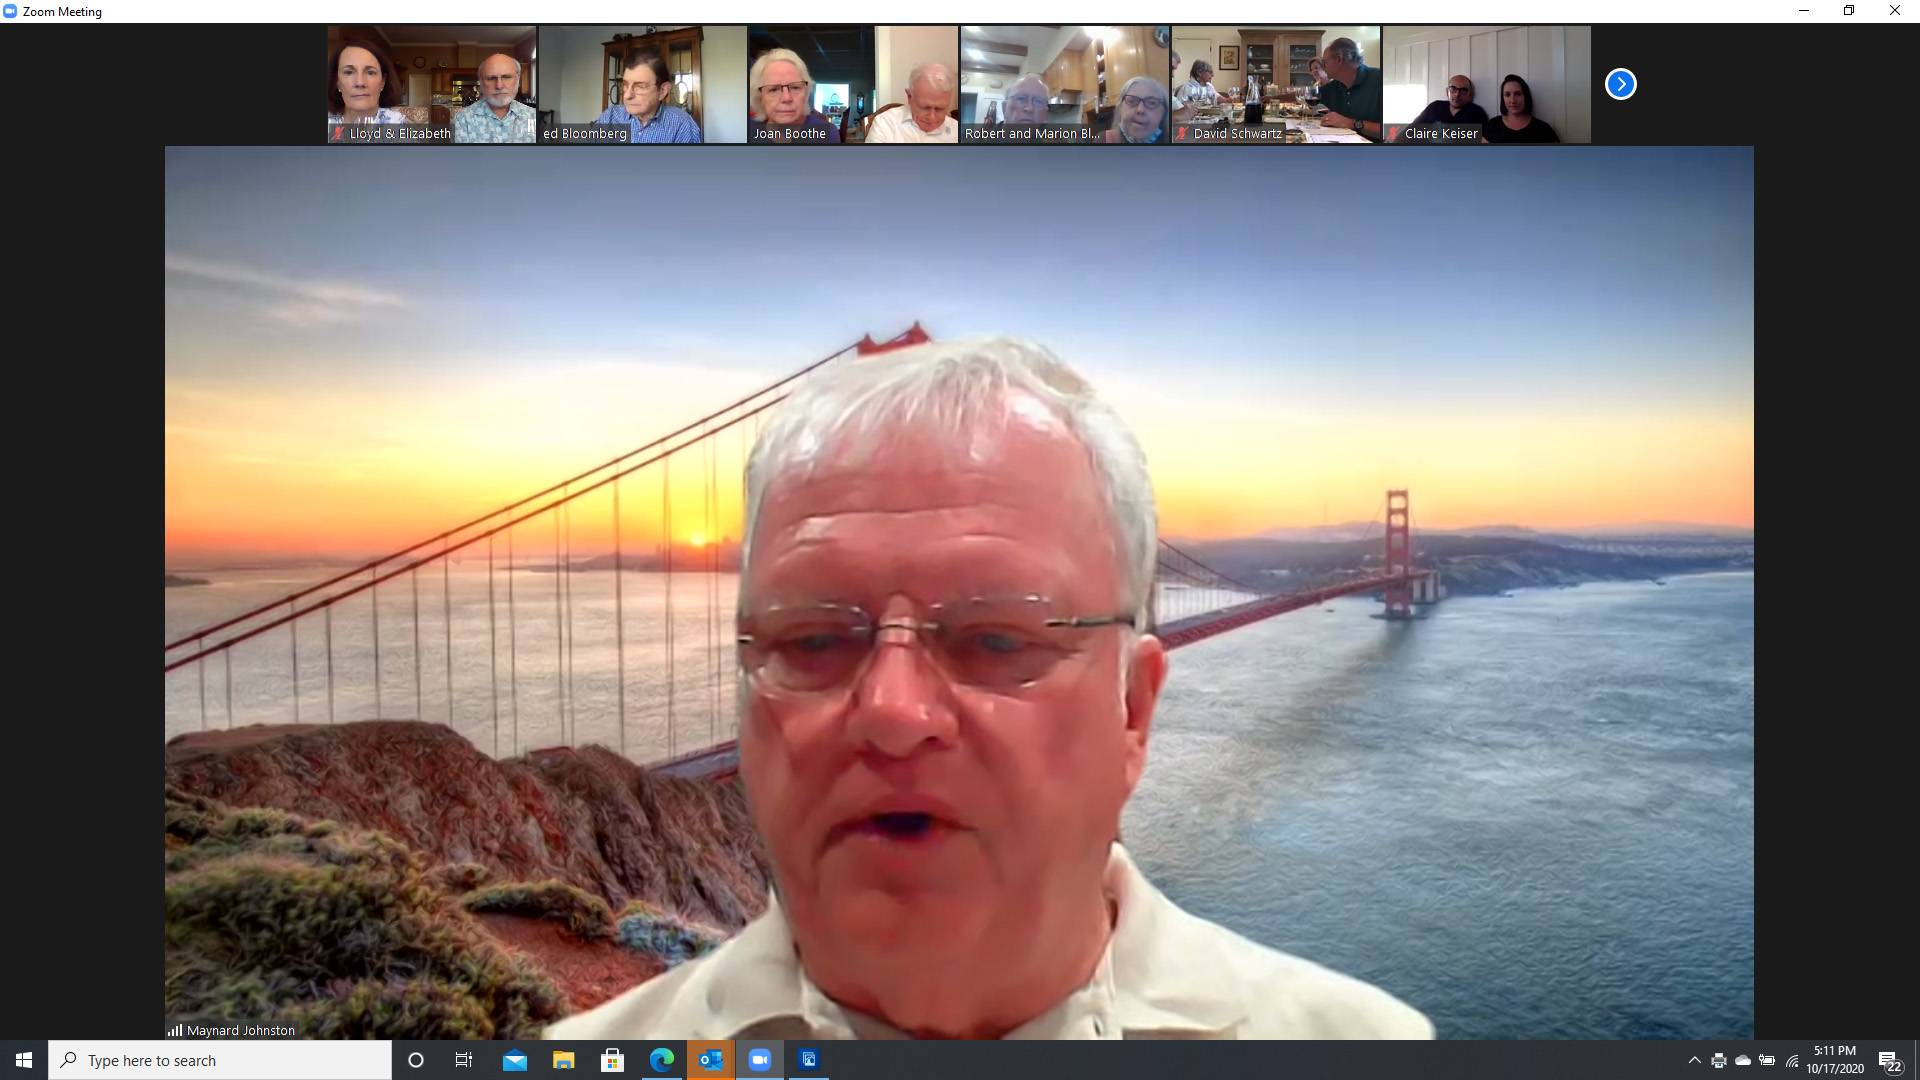Open Microsoft Edge from taskbar
Screen dimensions: 1920x1080
662,1060
